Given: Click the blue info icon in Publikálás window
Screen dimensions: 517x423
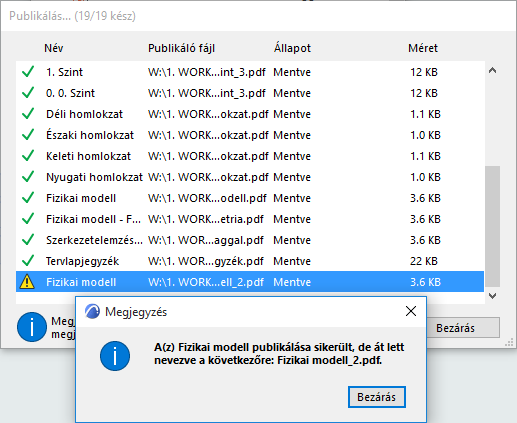Looking at the screenshot, I should click(x=32, y=327).
